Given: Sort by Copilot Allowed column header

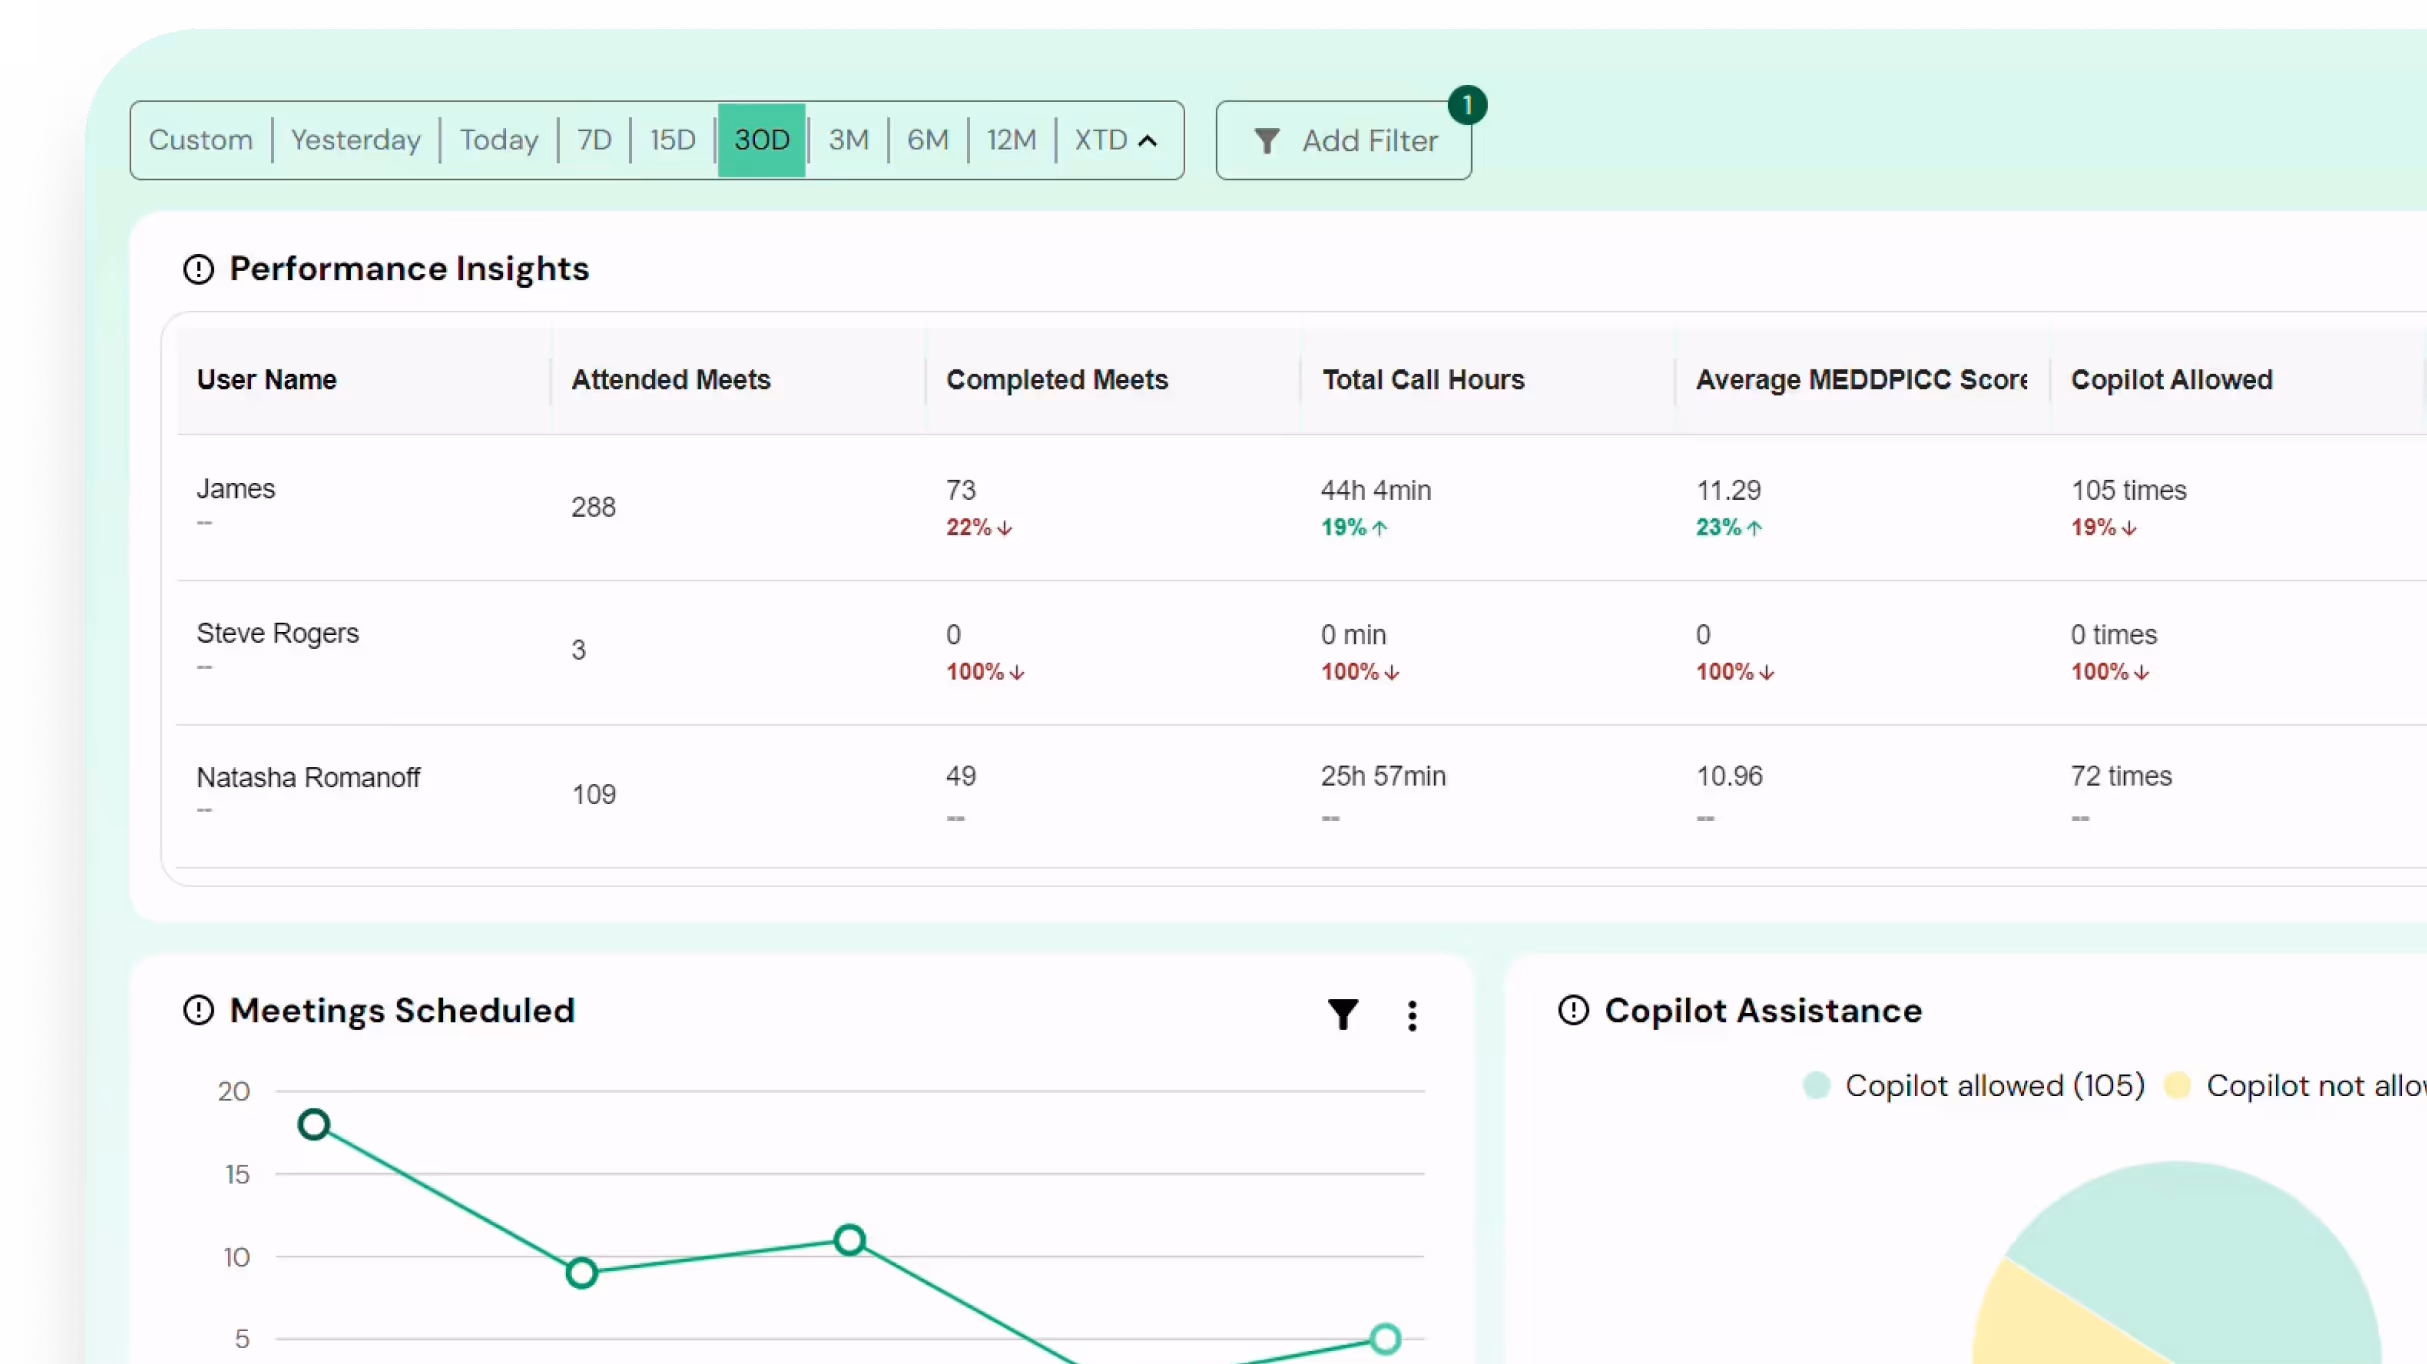Looking at the screenshot, I should 2172,380.
